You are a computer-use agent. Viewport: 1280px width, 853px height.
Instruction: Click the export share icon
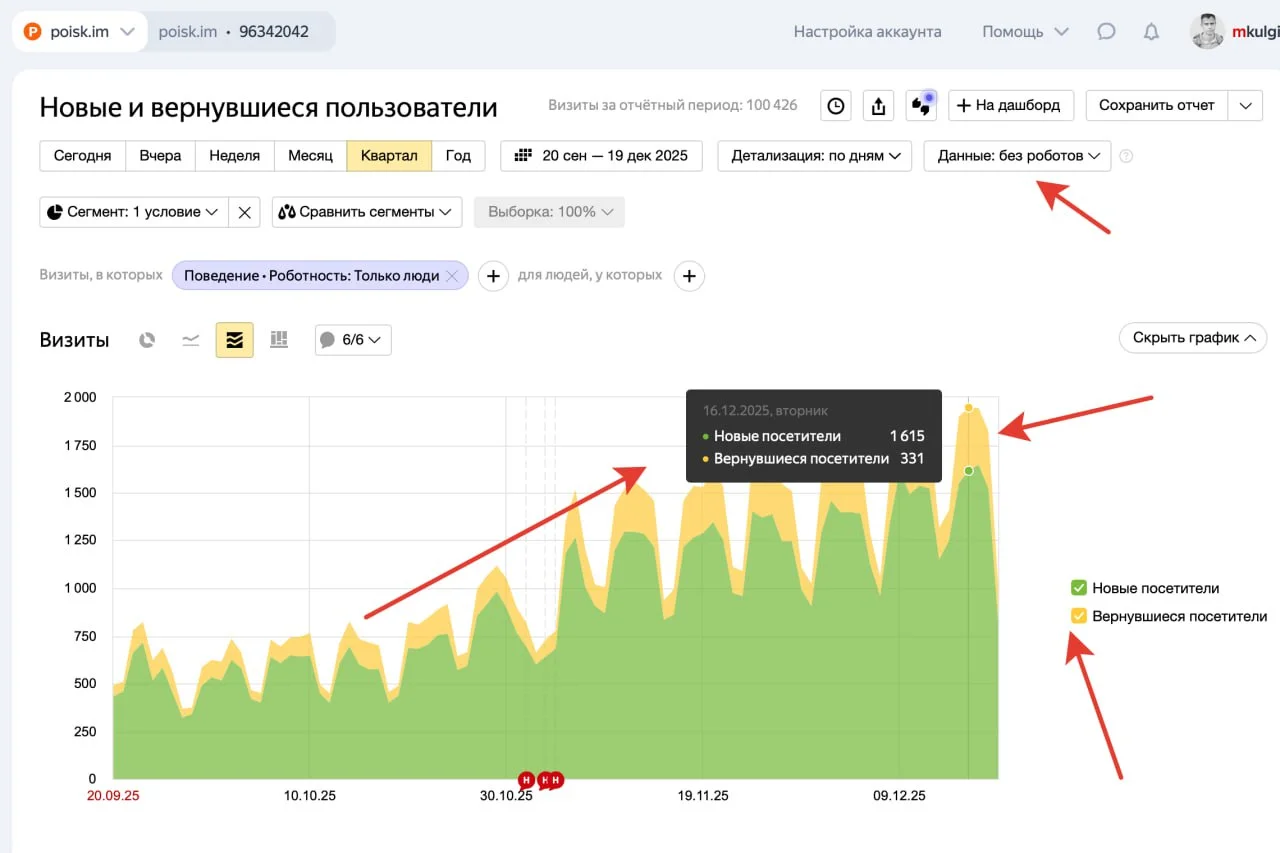pos(878,105)
